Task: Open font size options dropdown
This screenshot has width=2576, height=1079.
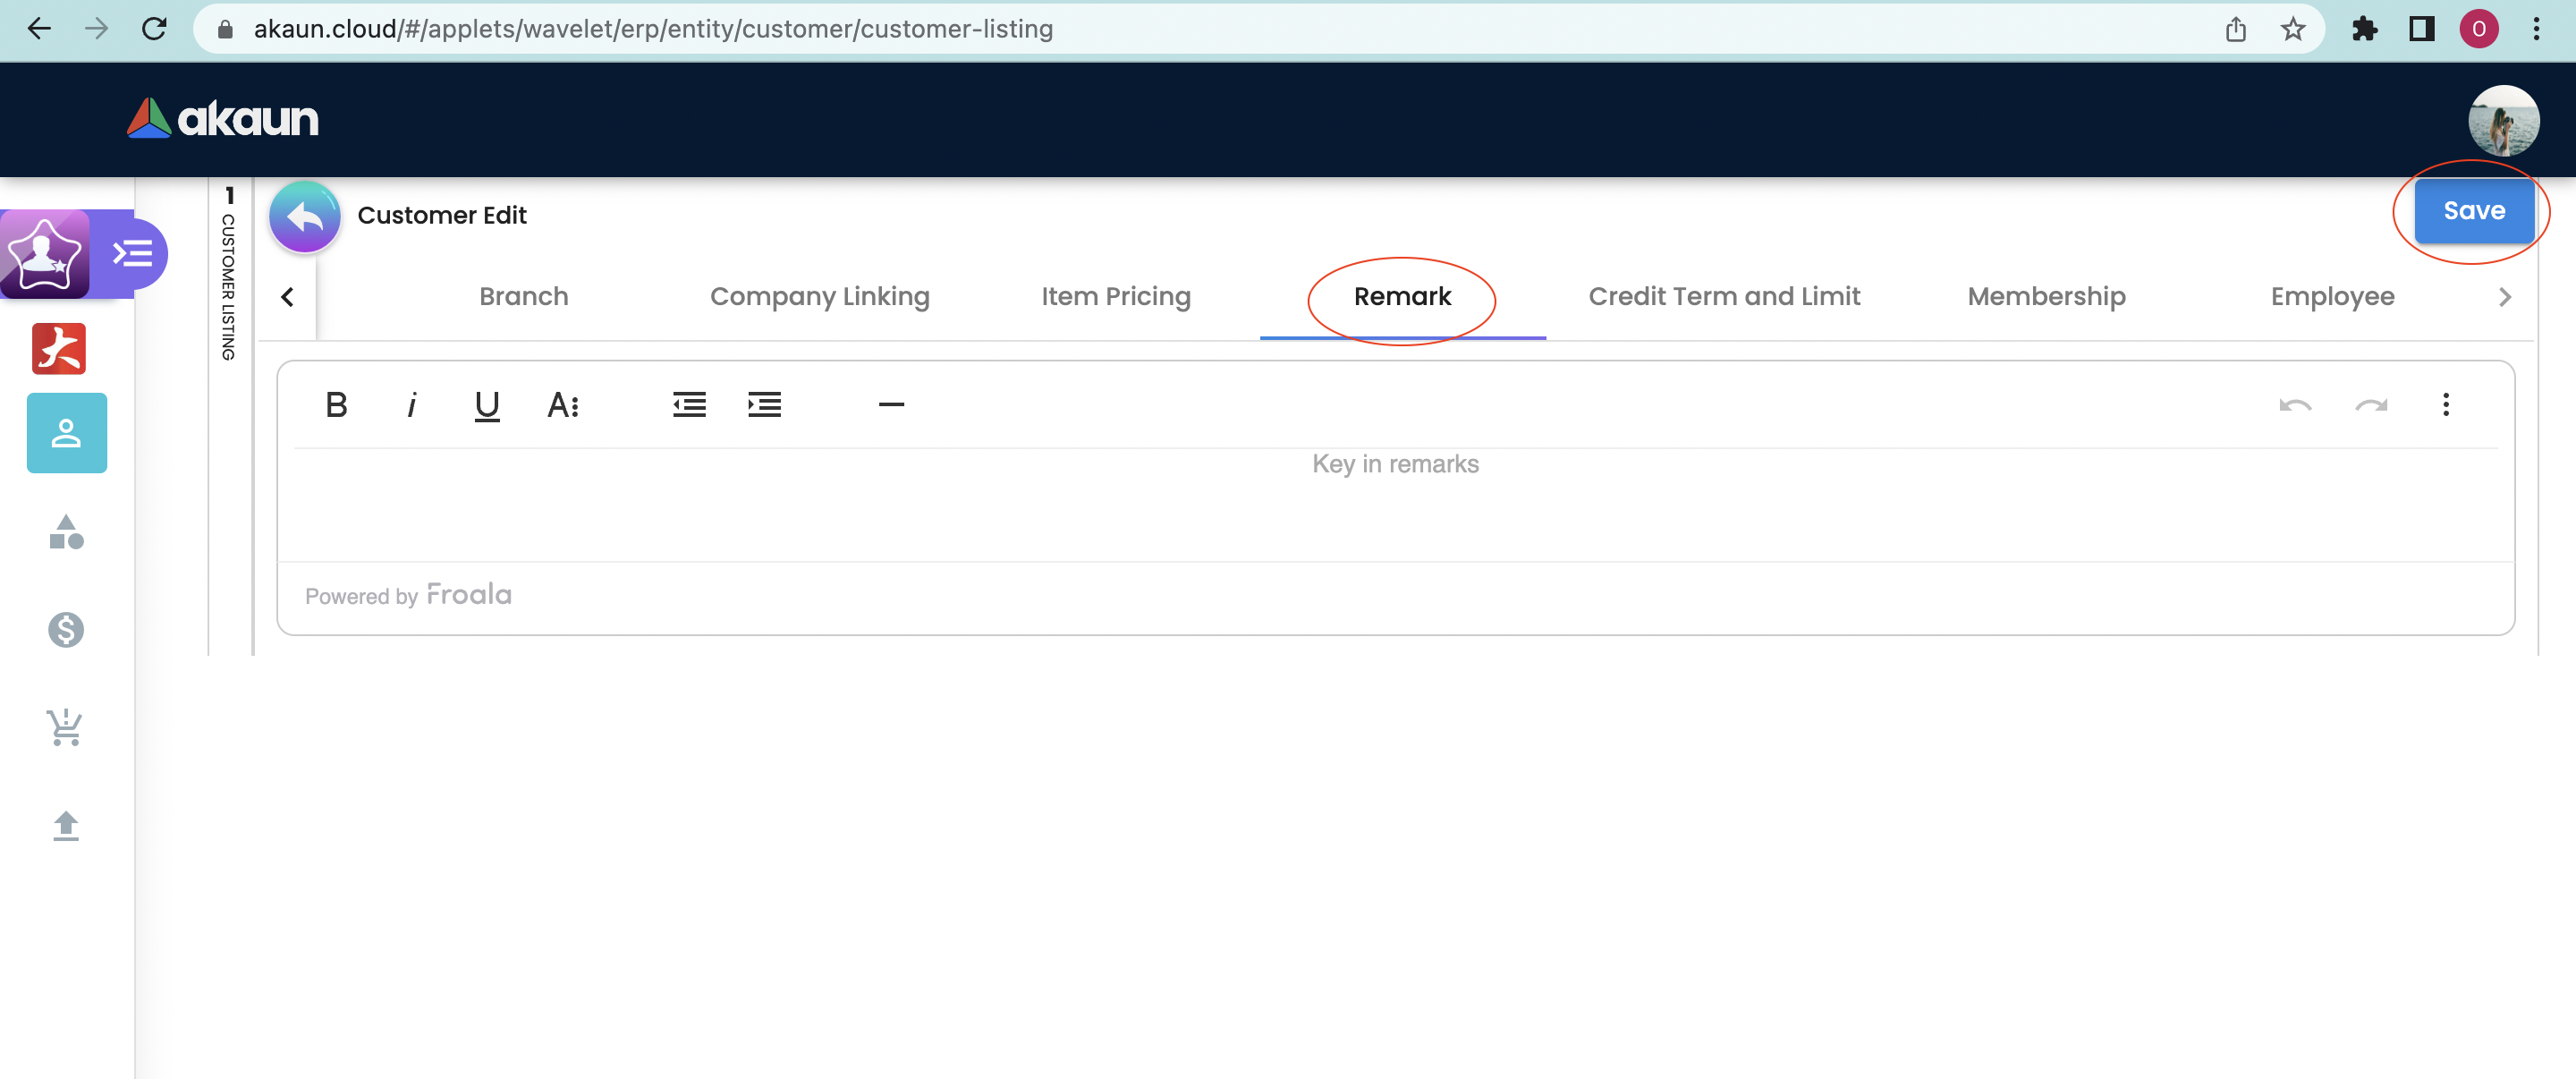Action: coord(563,405)
